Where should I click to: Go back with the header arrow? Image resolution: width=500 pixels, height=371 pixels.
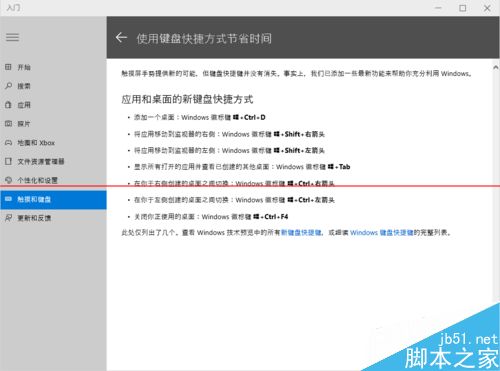tap(121, 38)
